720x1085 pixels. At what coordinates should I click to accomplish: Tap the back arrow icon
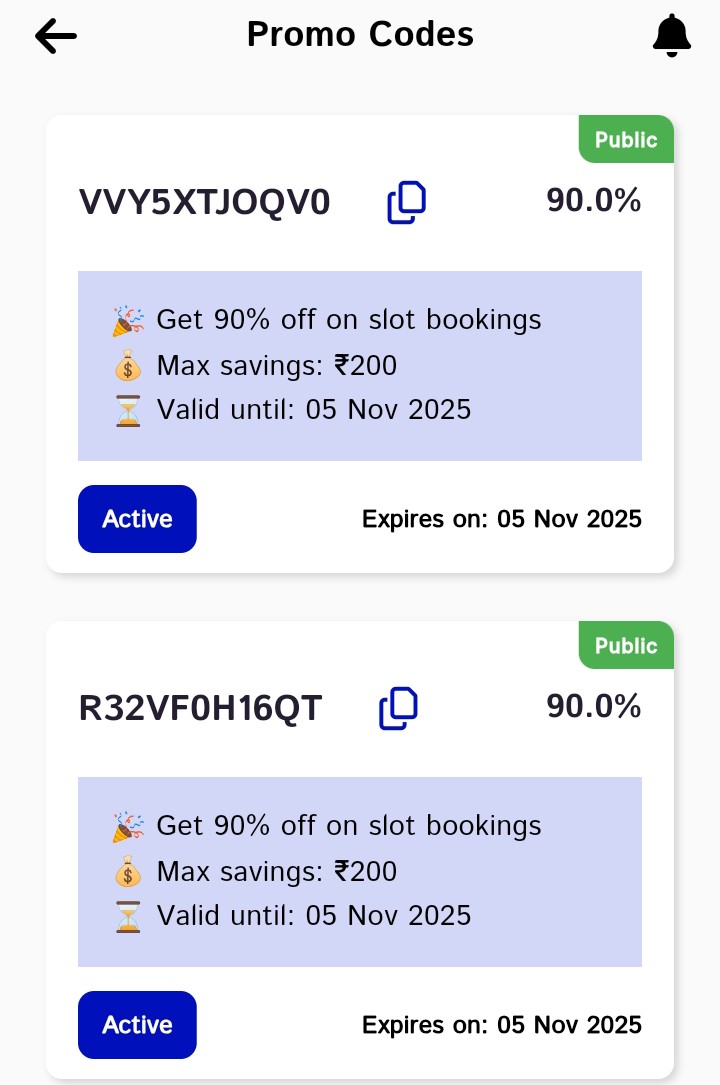click(56, 36)
